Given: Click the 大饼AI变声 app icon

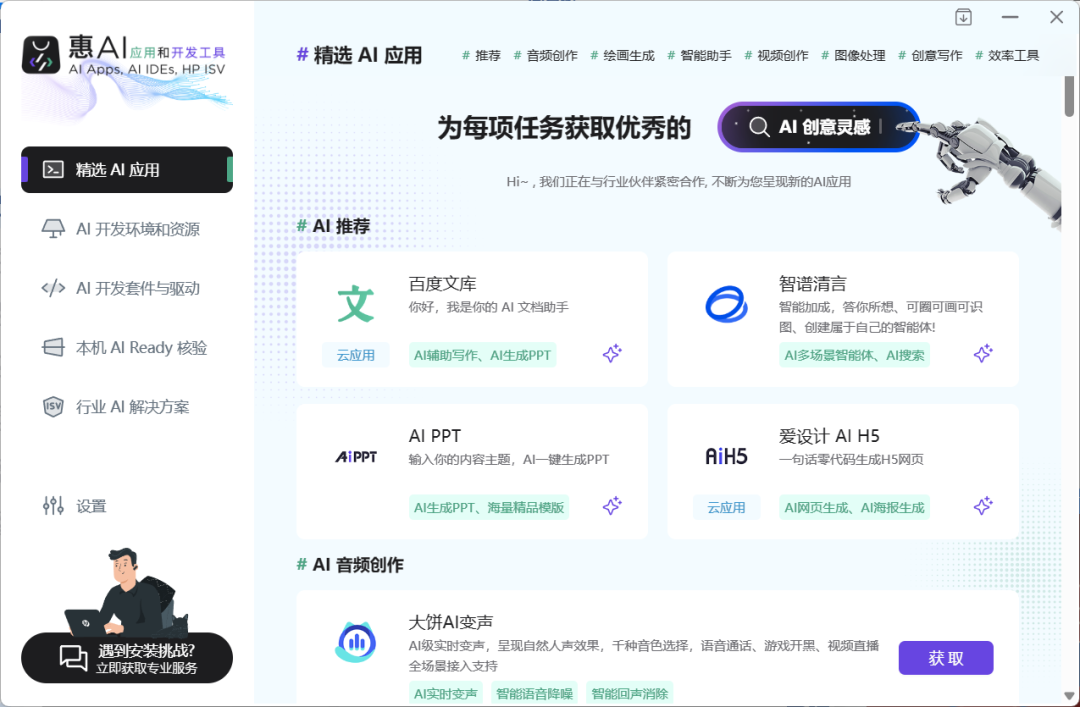Looking at the screenshot, I should 356,643.
